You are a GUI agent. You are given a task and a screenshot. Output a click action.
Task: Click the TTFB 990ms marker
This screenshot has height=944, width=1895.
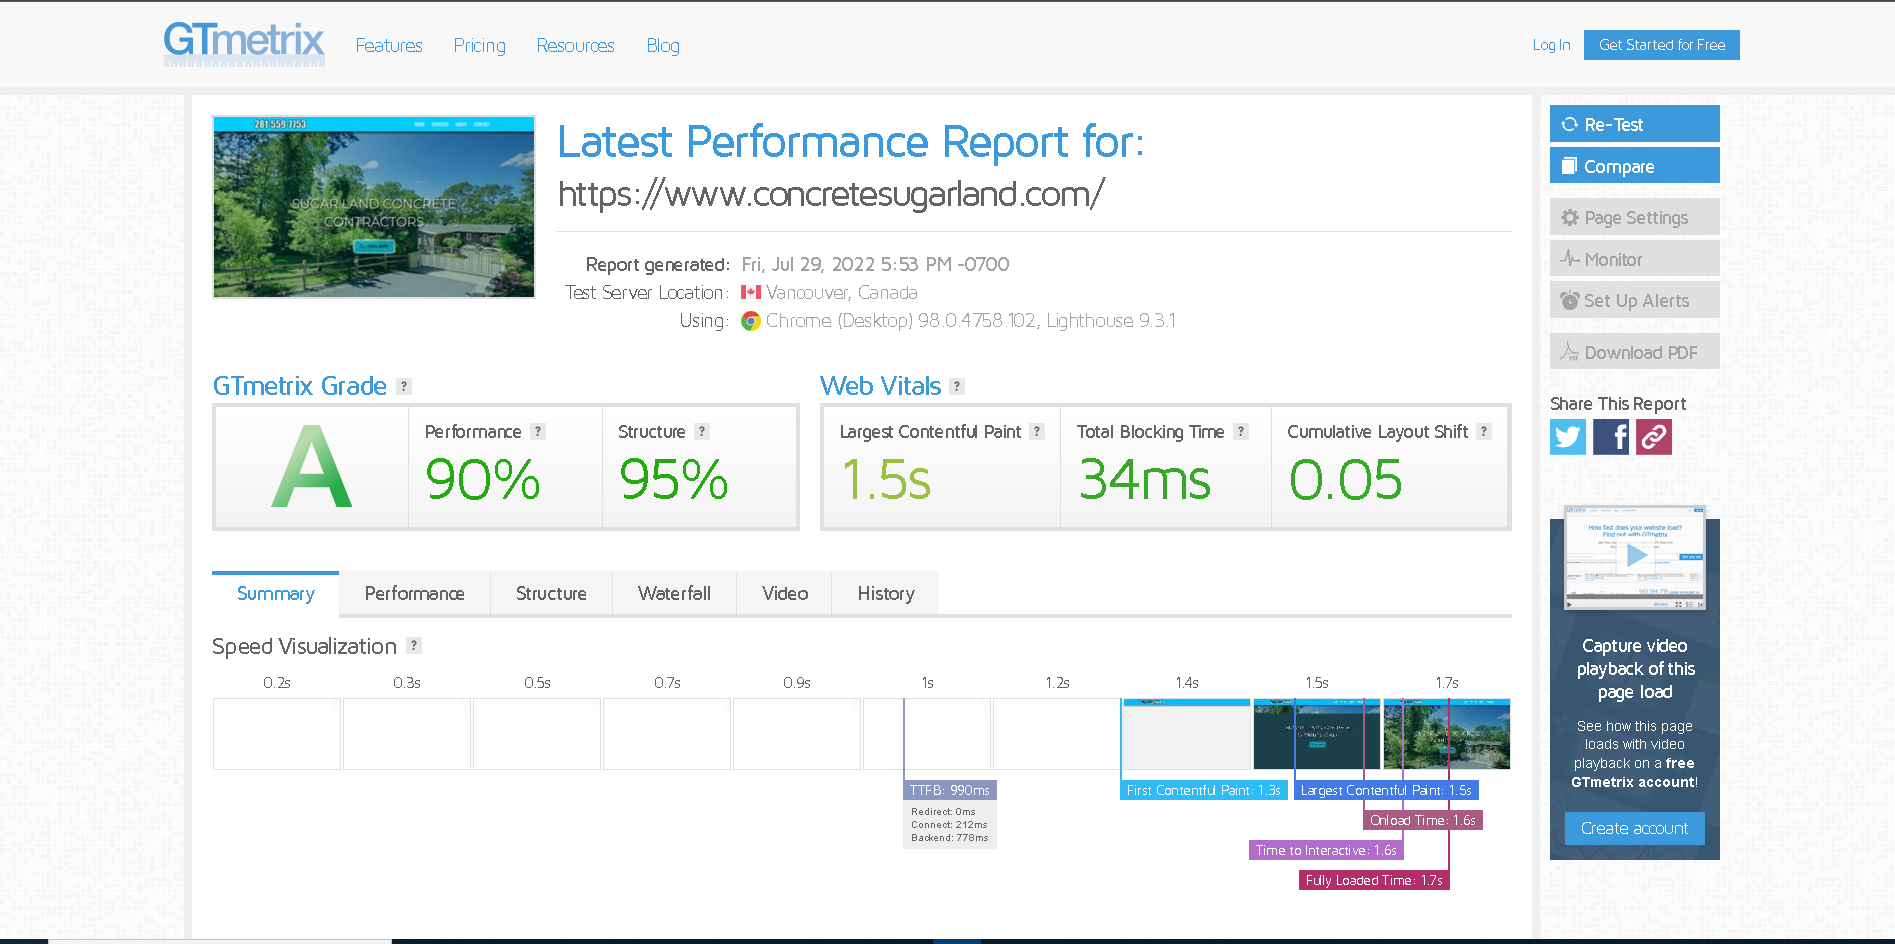tap(950, 790)
